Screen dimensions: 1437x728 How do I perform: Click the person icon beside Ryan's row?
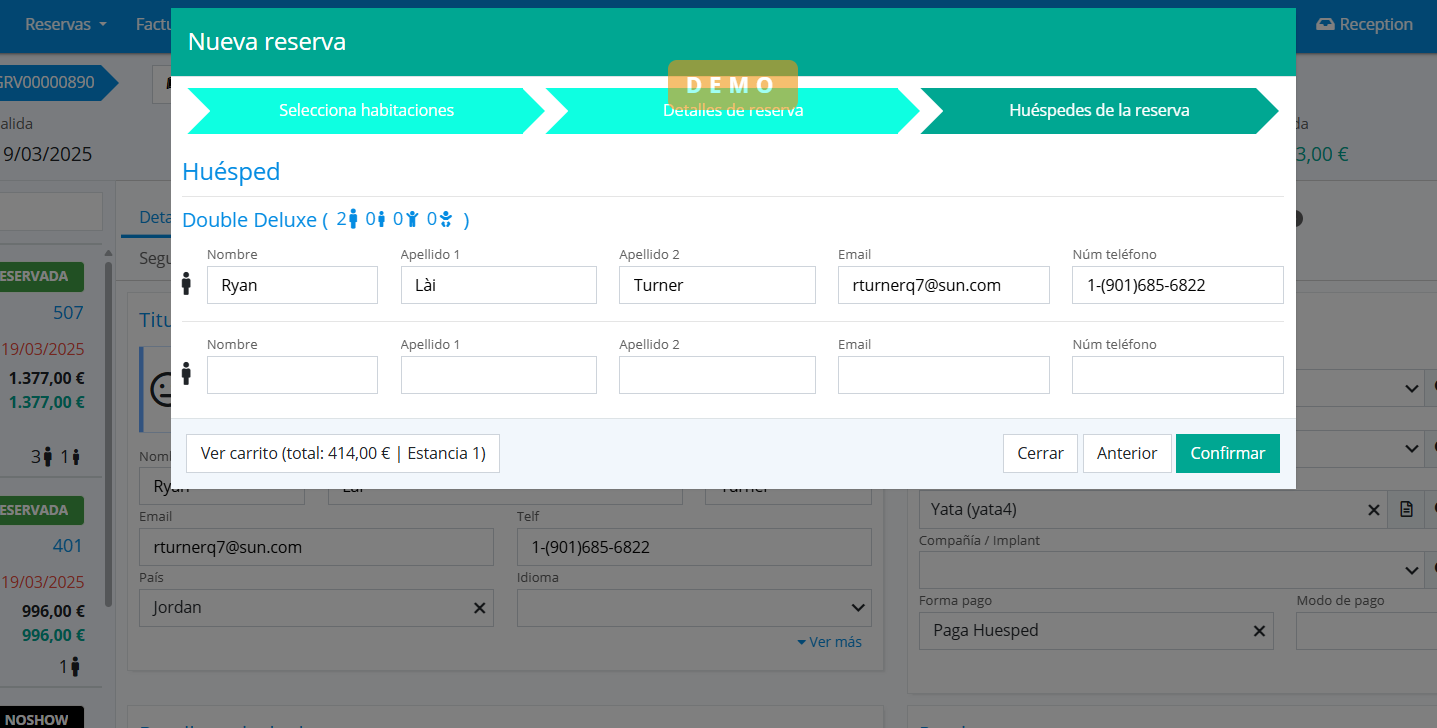pos(186,284)
